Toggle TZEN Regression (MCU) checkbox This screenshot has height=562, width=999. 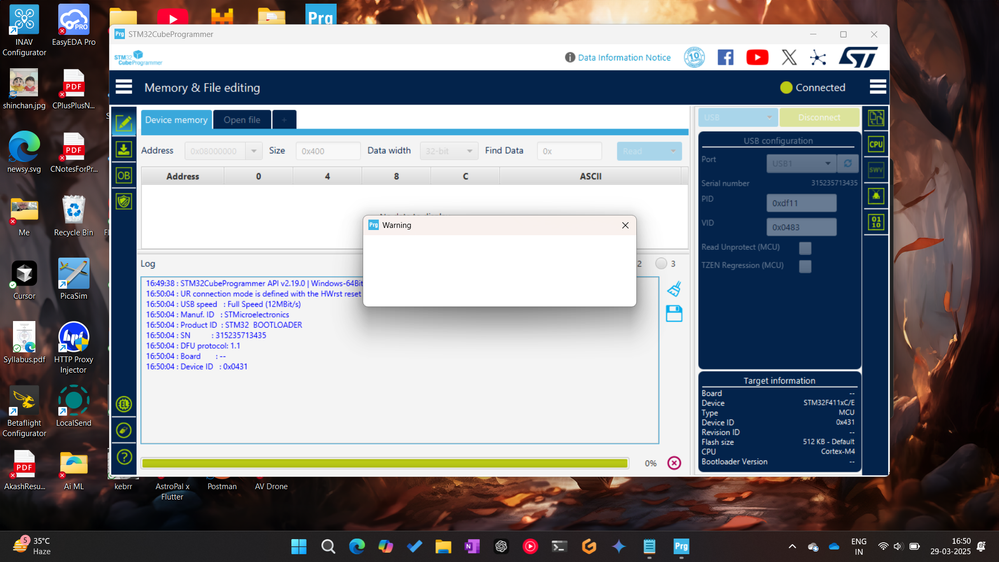click(x=805, y=266)
